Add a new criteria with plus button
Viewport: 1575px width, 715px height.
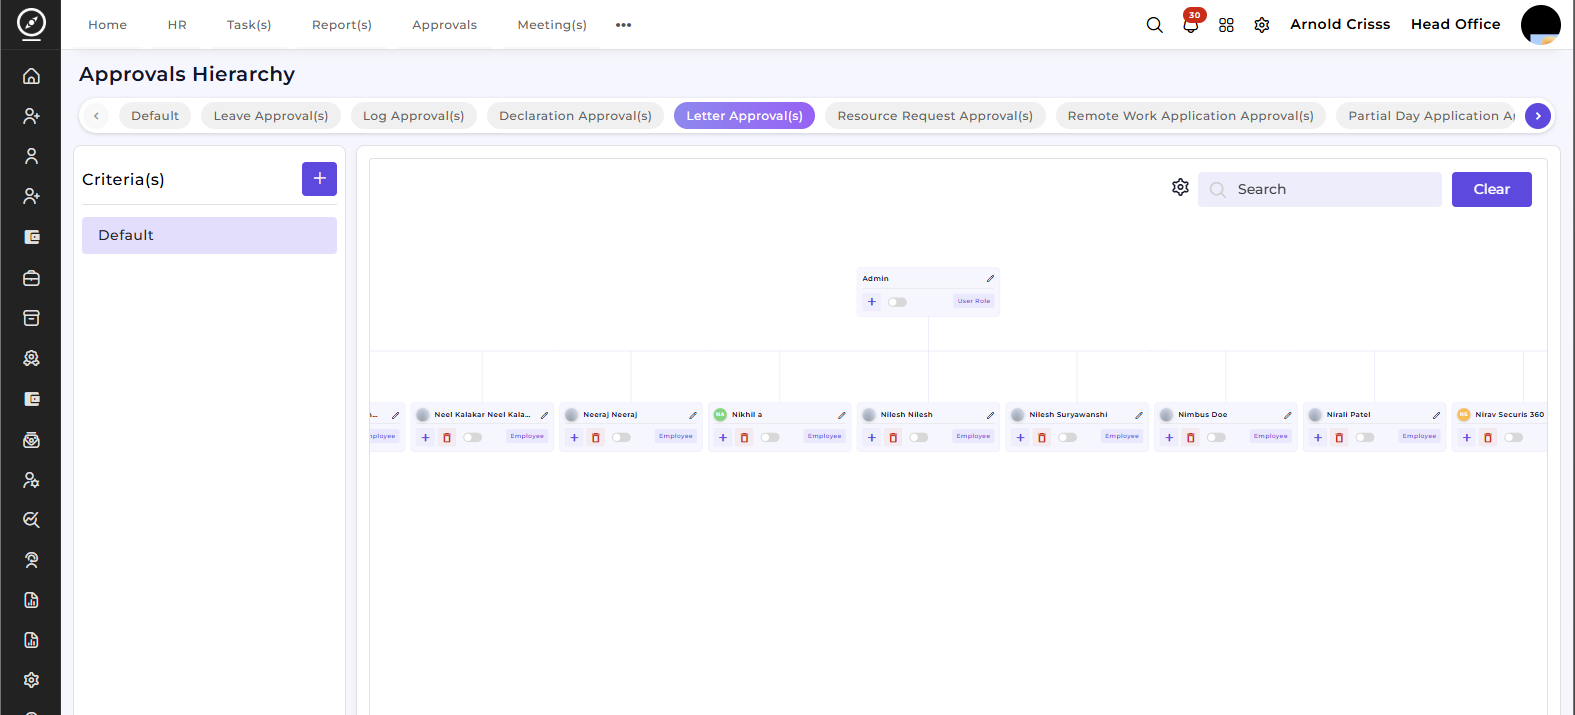tap(319, 179)
